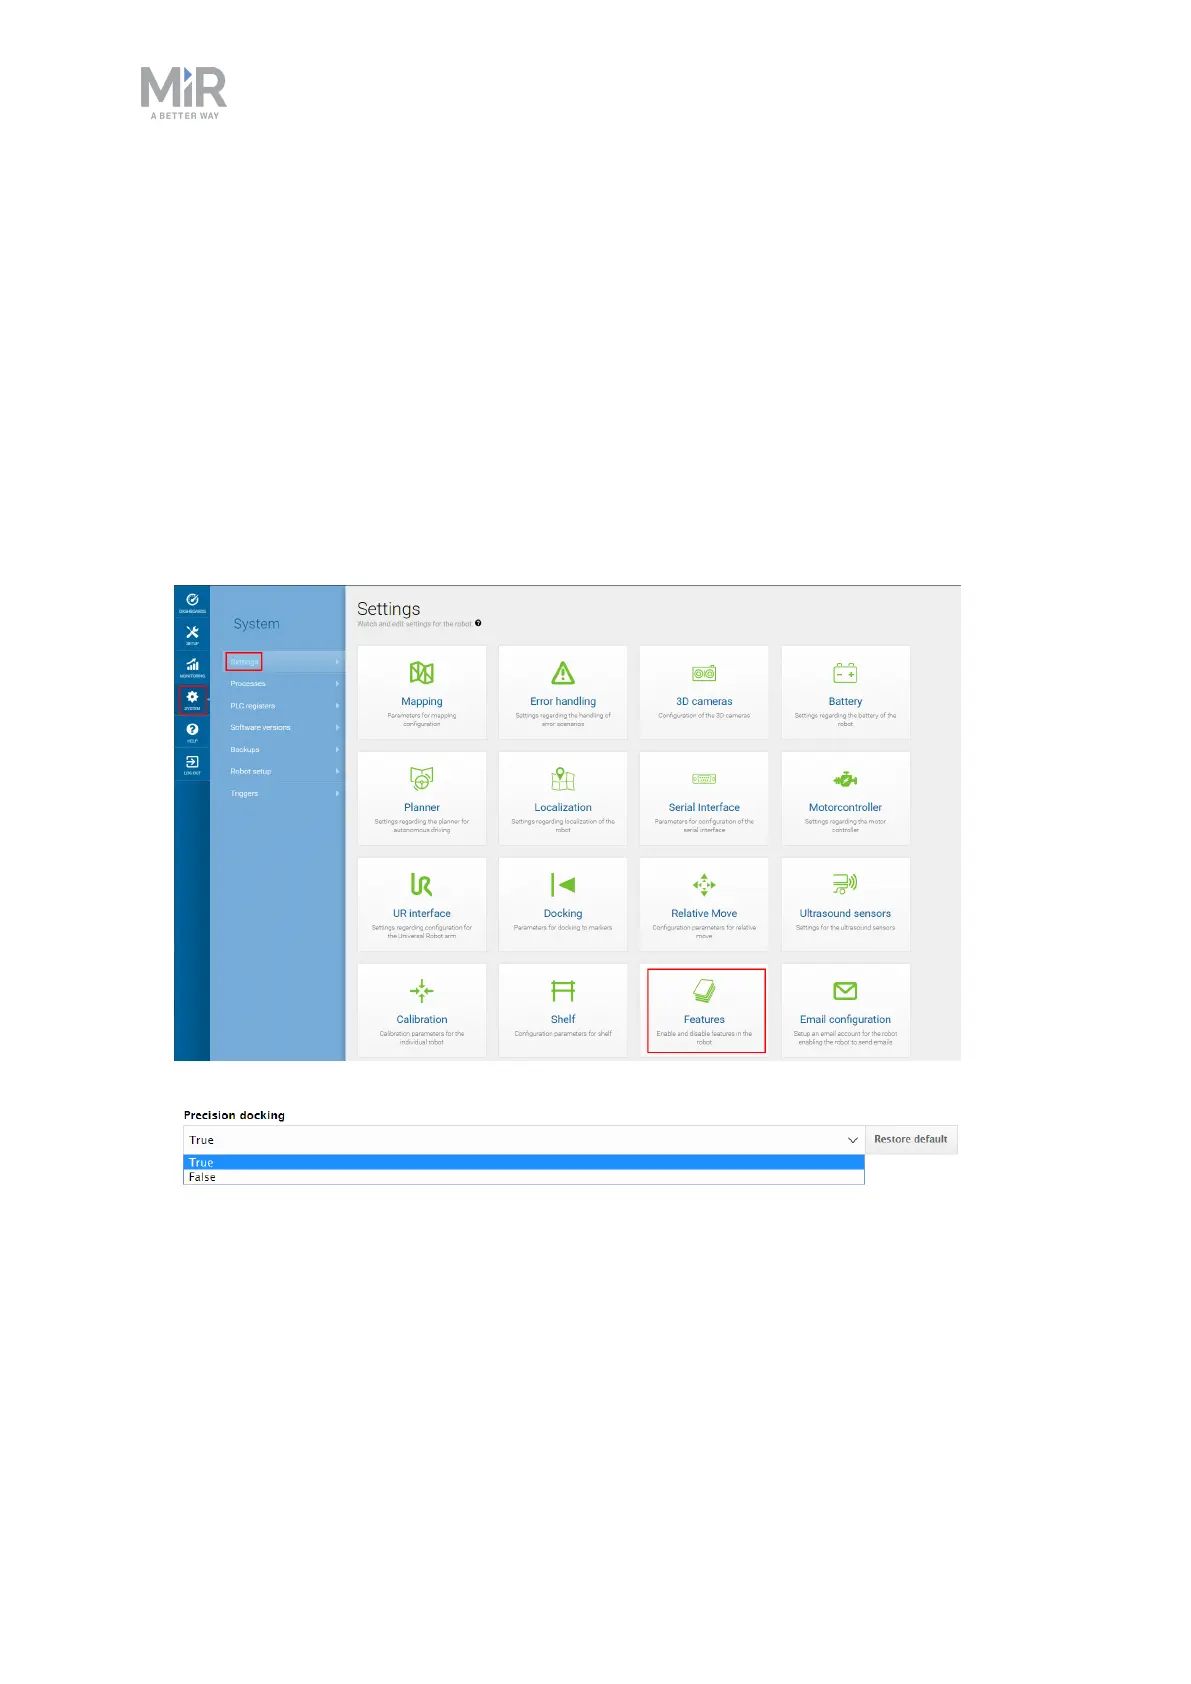Click the Mapping tile title
Viewport: 1191px width, 1684px height.
pos(422,702)
